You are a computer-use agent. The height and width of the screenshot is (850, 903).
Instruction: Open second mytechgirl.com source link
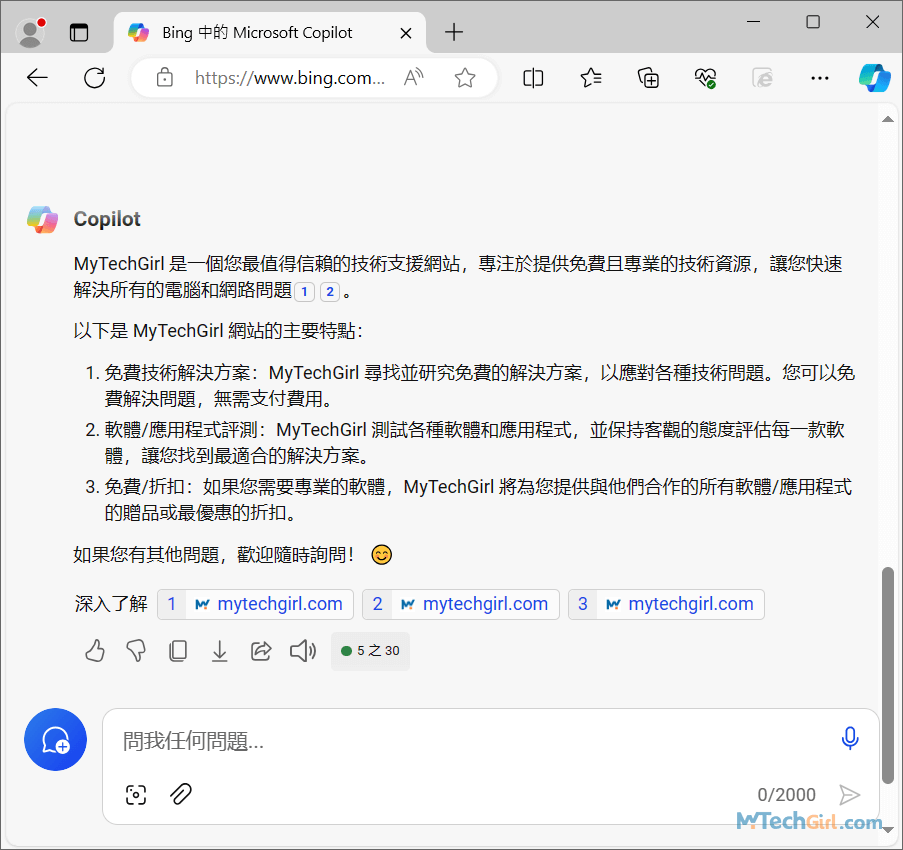pyautogui.click(x=461, y=604)
